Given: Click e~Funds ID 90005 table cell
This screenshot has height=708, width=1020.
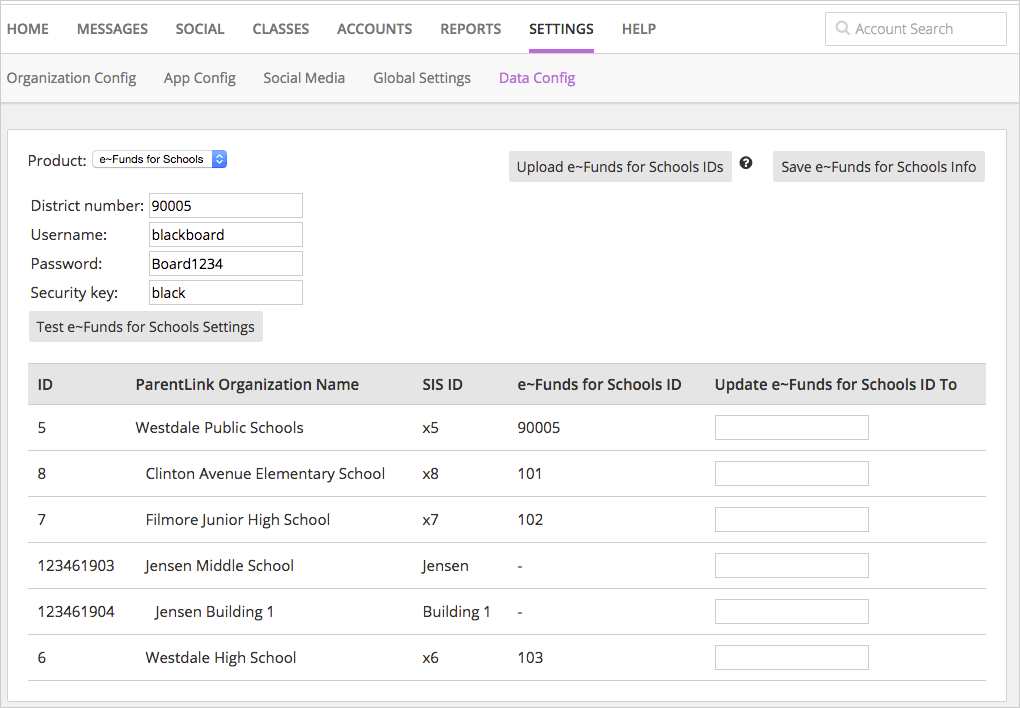Looking at the screenshot, I should [539, 428].
